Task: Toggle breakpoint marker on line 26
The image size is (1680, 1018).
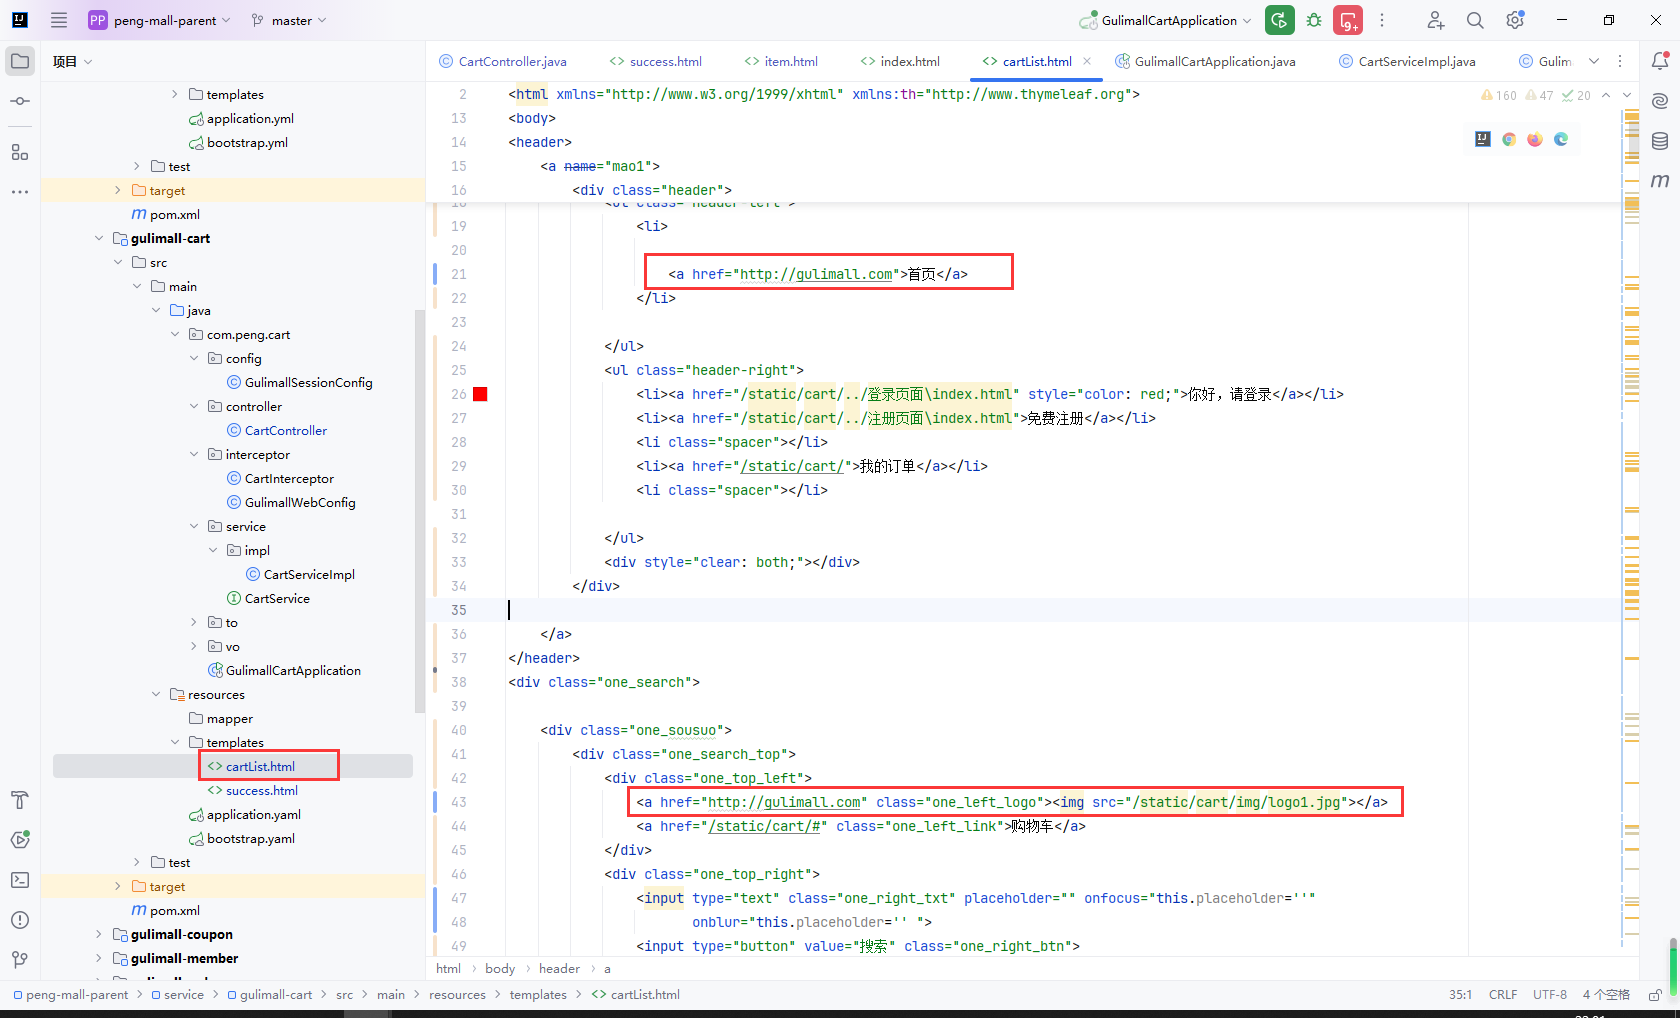Action: 480,394
